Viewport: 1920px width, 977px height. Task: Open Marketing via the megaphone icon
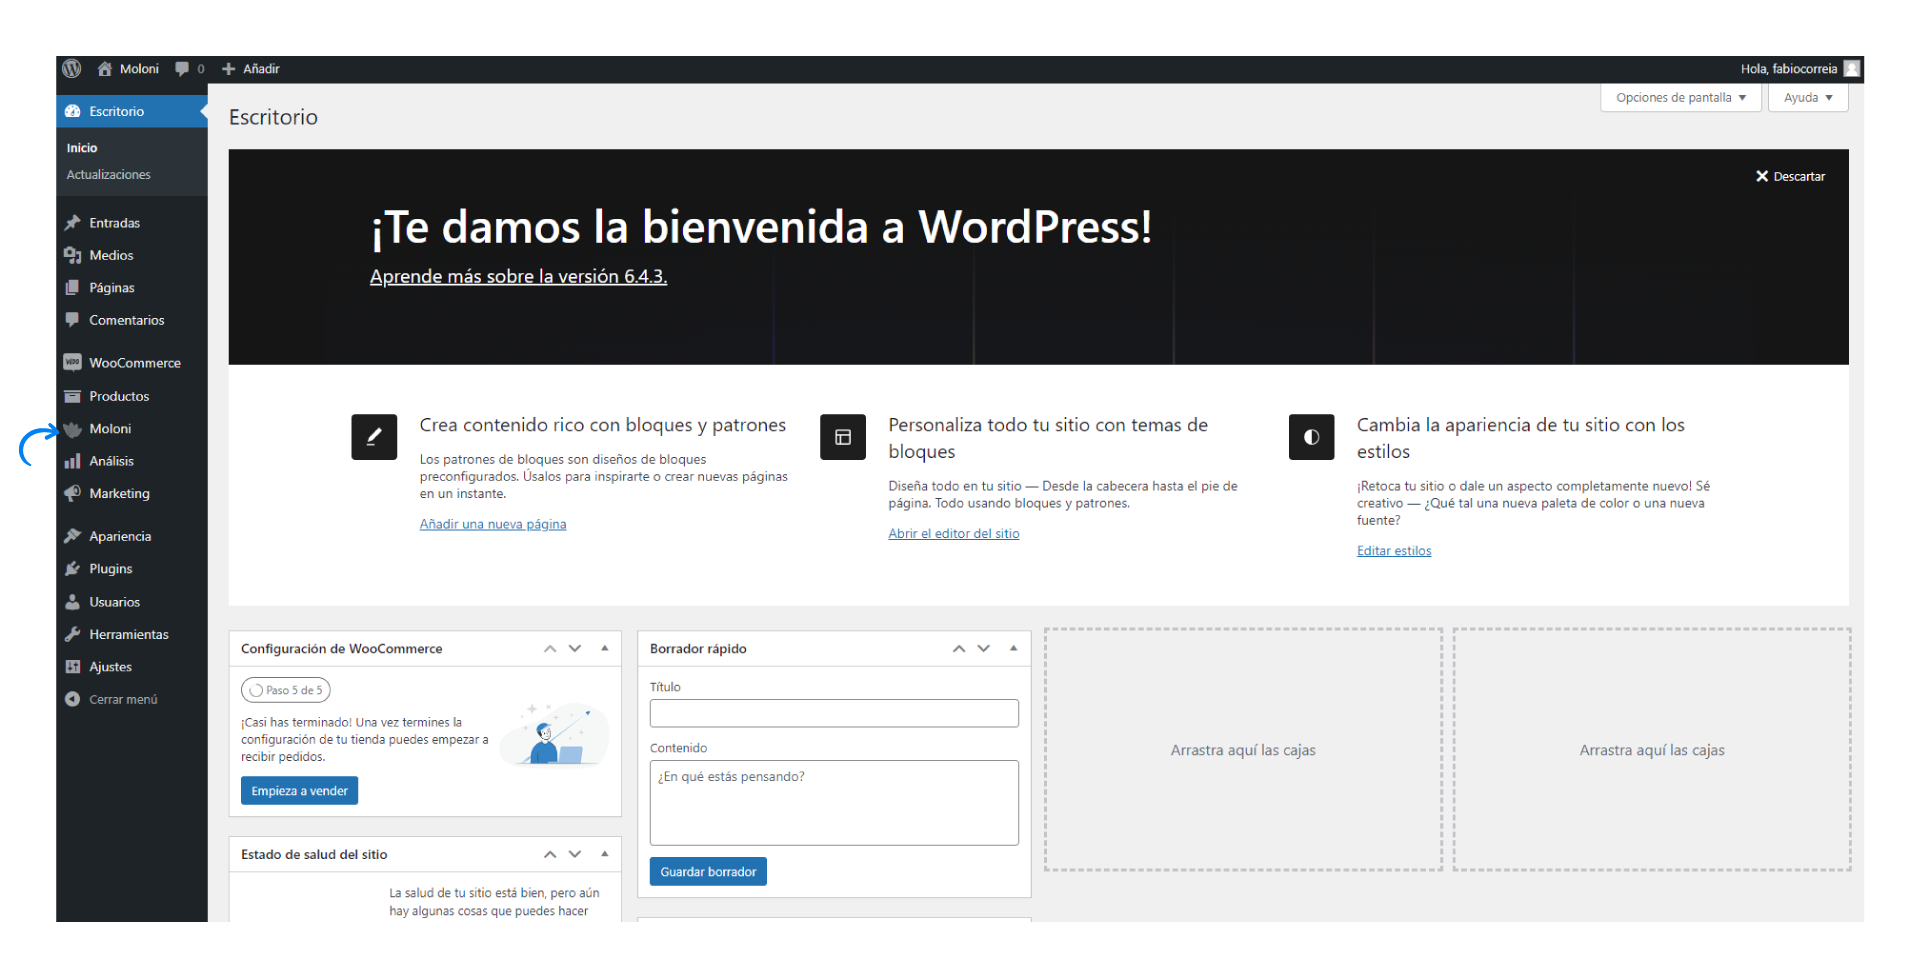(73, 493)
